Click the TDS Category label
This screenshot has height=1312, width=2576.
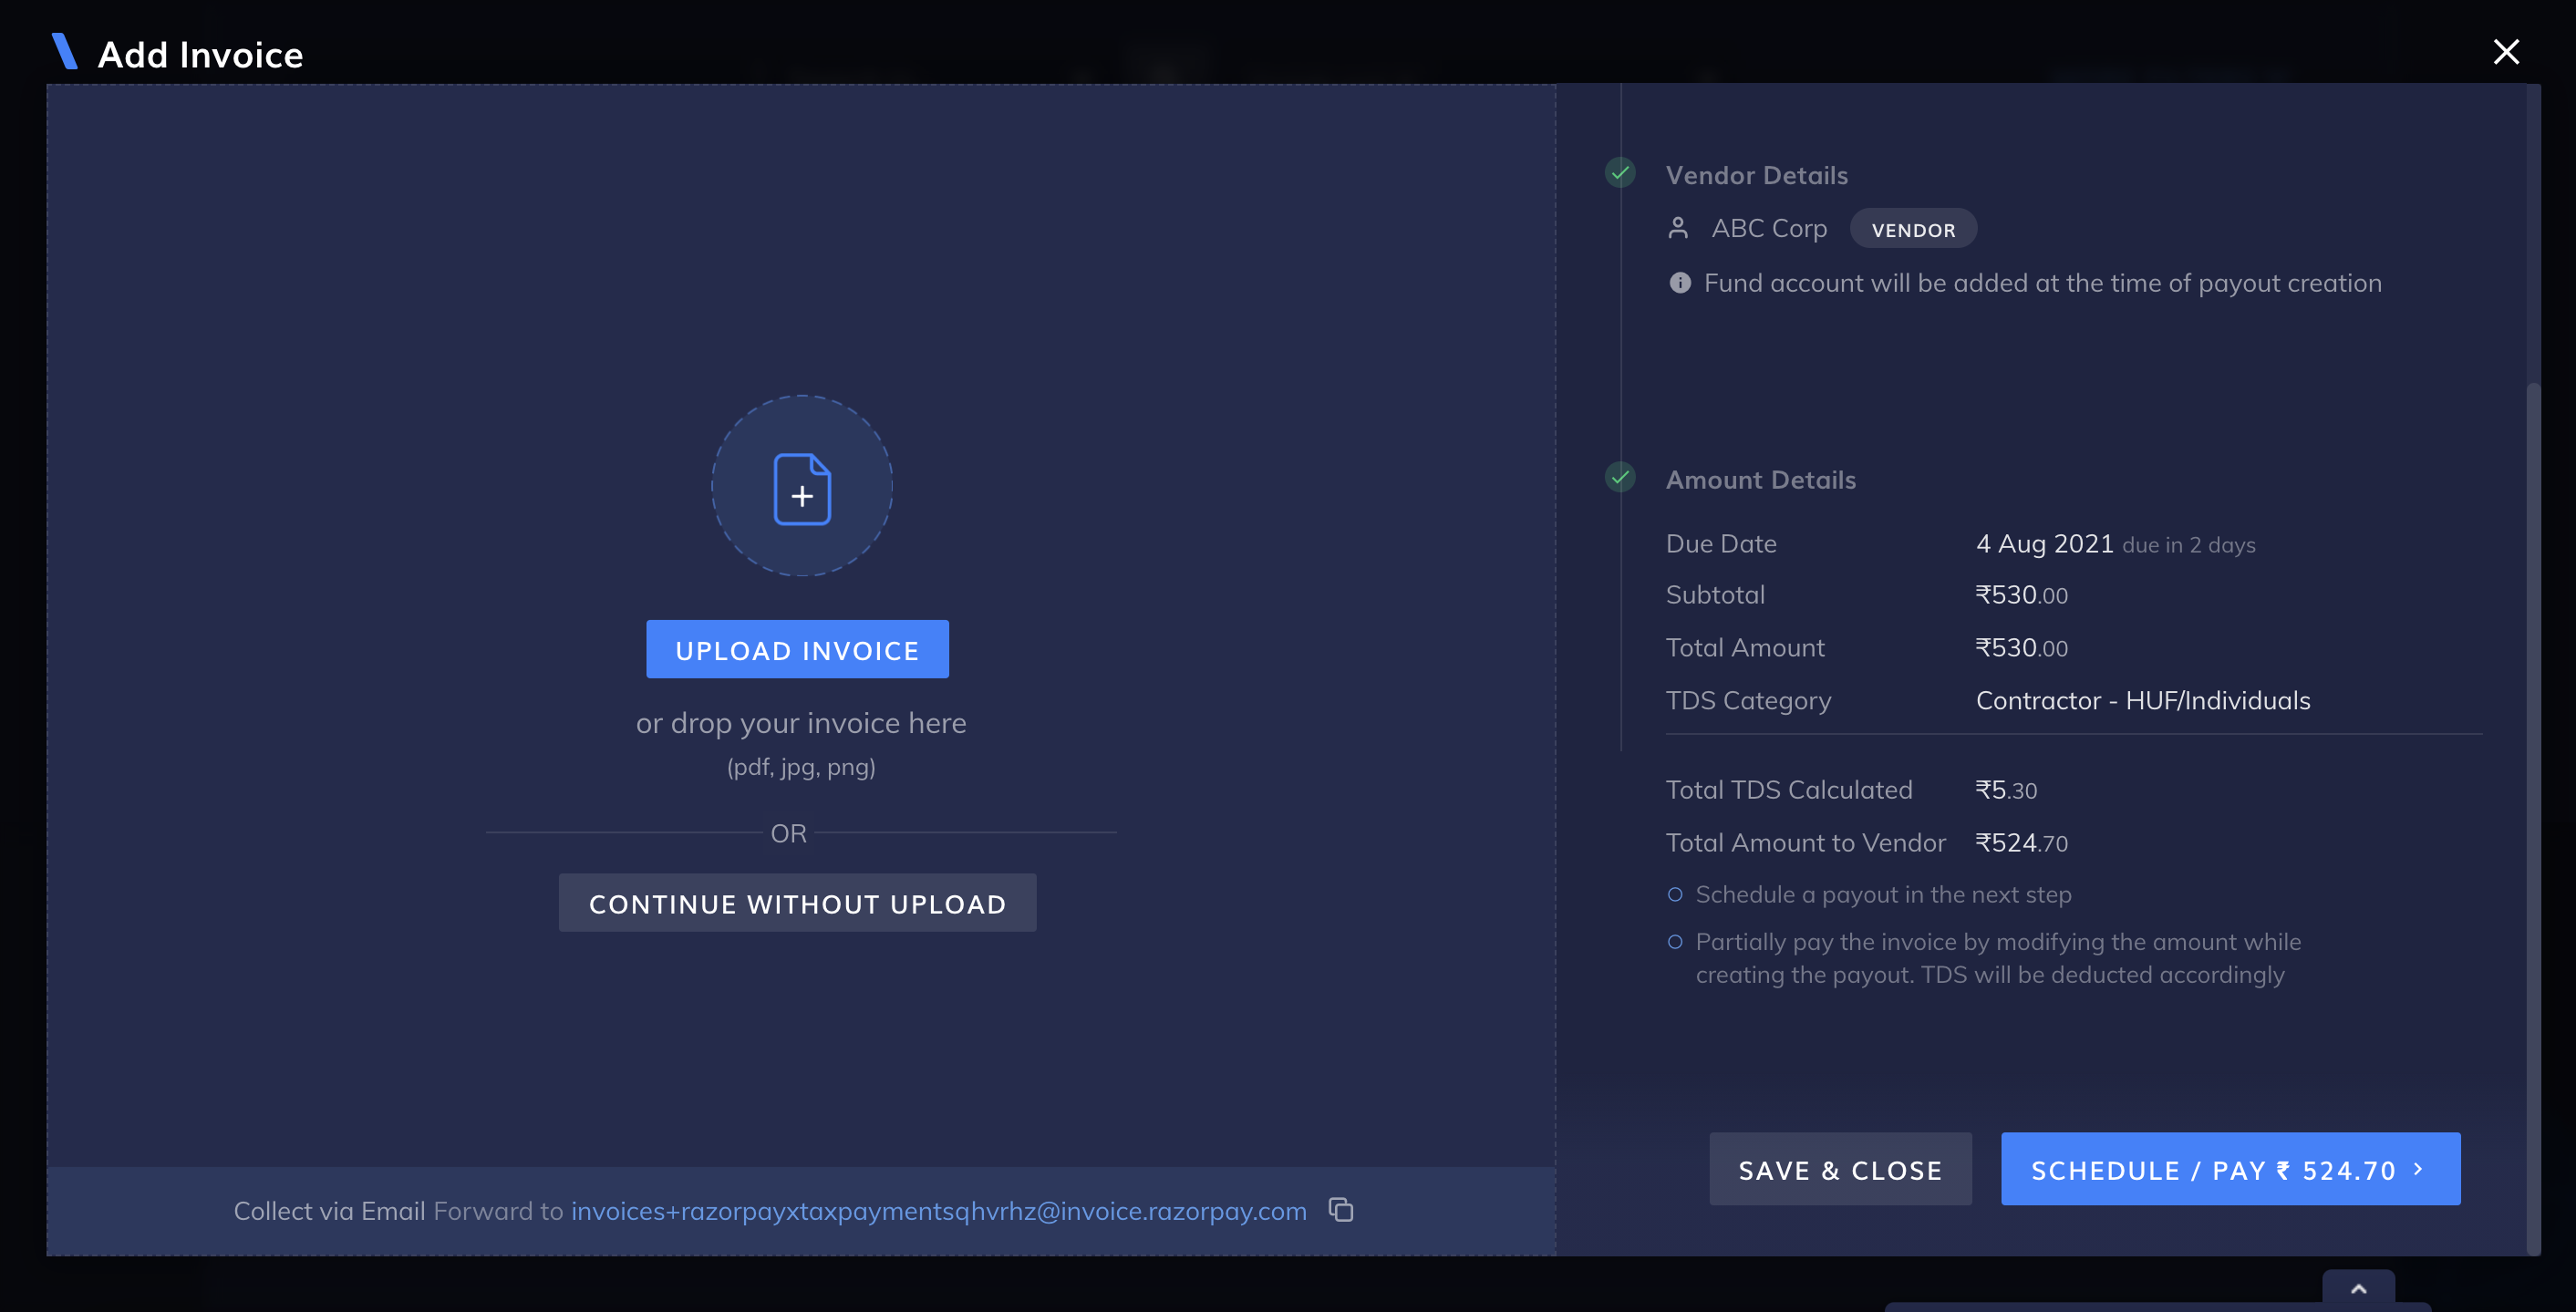[x=1748, y=701]
